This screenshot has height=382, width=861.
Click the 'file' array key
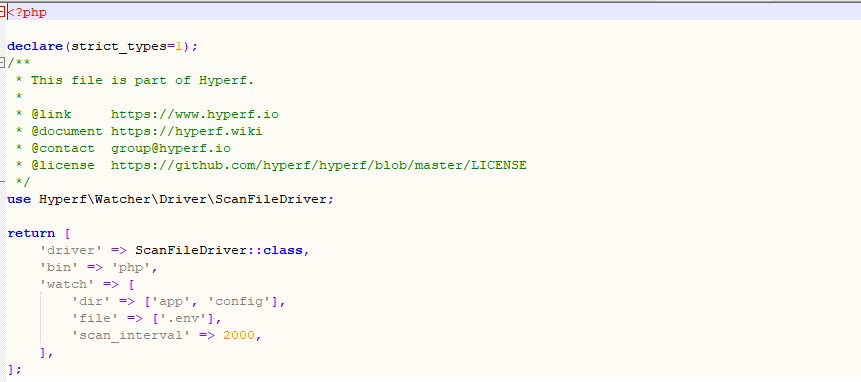tap(95, 318)
